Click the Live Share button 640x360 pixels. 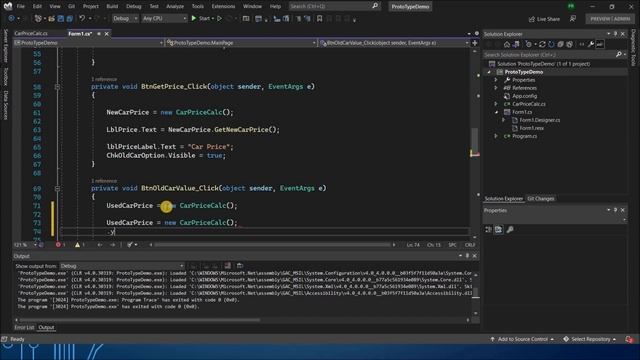(544, 19)
